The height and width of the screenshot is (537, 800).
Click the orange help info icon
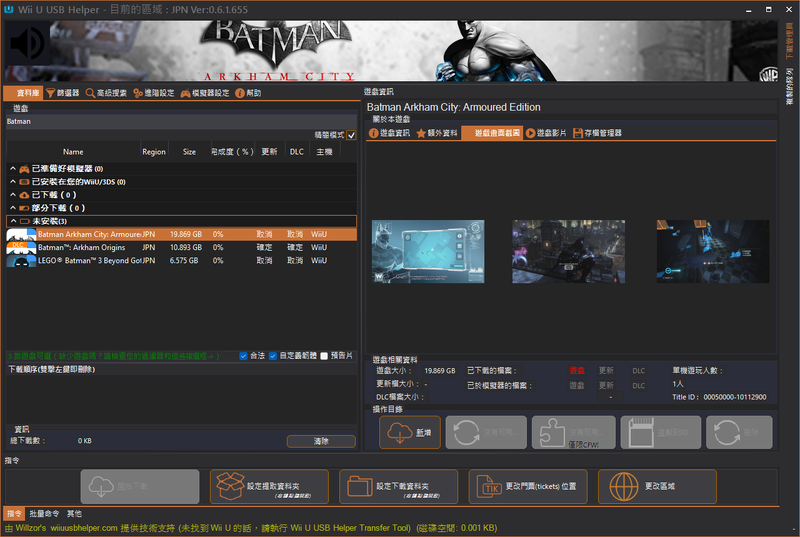point(240,93)
